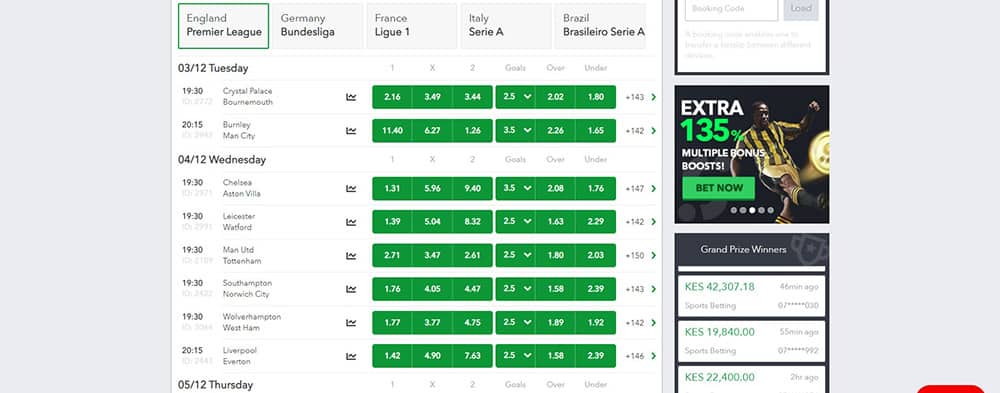The height and width of the screenshot is (393, 1000).
Task: Open stats chart icon for Leicester vs Watford
Action: pyautogui.click(x=351, y=222)
